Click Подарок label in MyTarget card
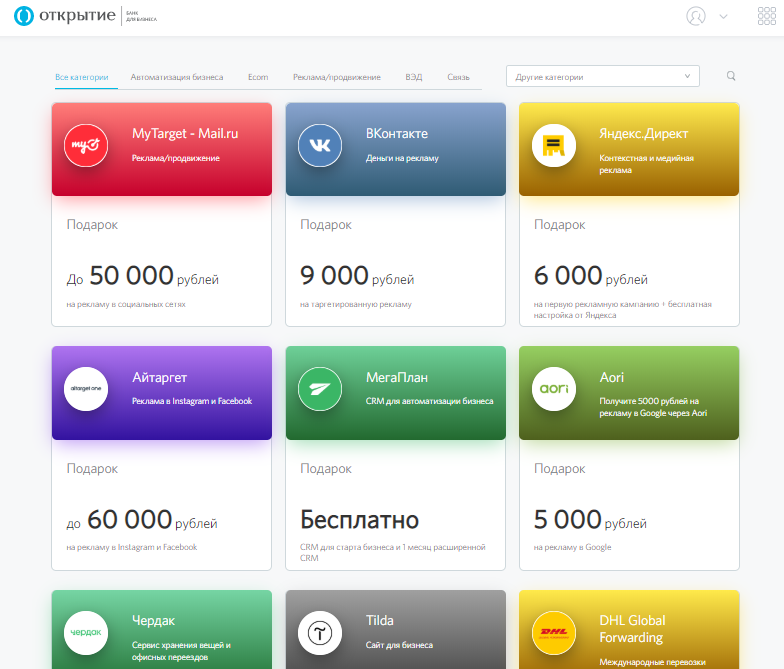 [92, 225]
